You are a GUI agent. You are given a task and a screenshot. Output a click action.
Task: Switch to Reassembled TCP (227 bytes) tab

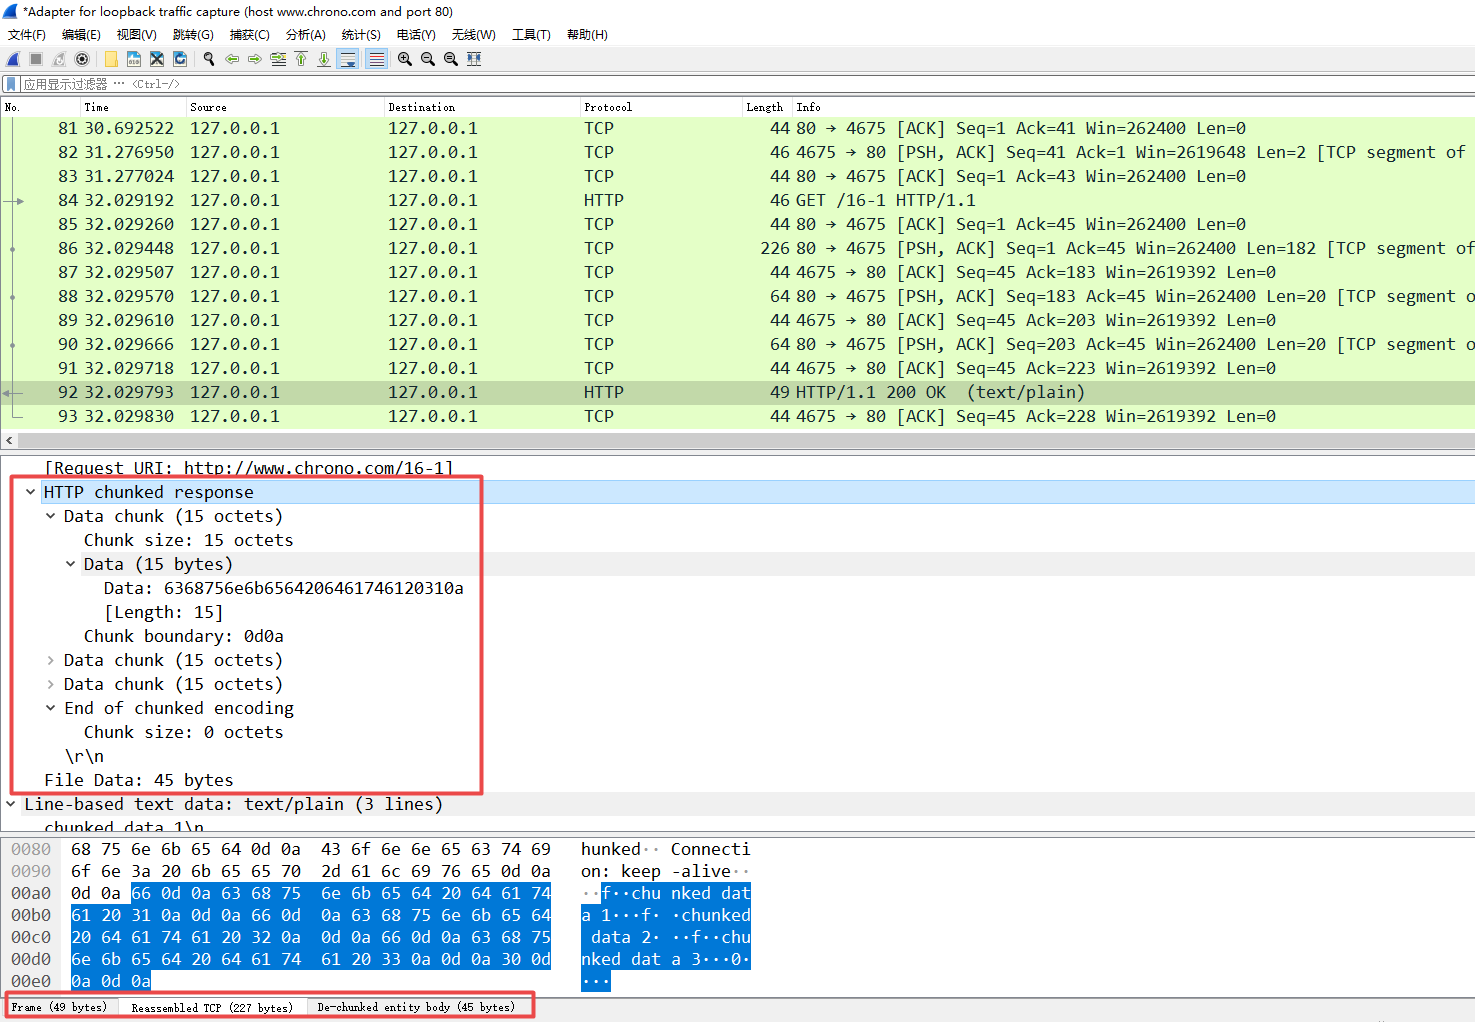coord(212,1007)
